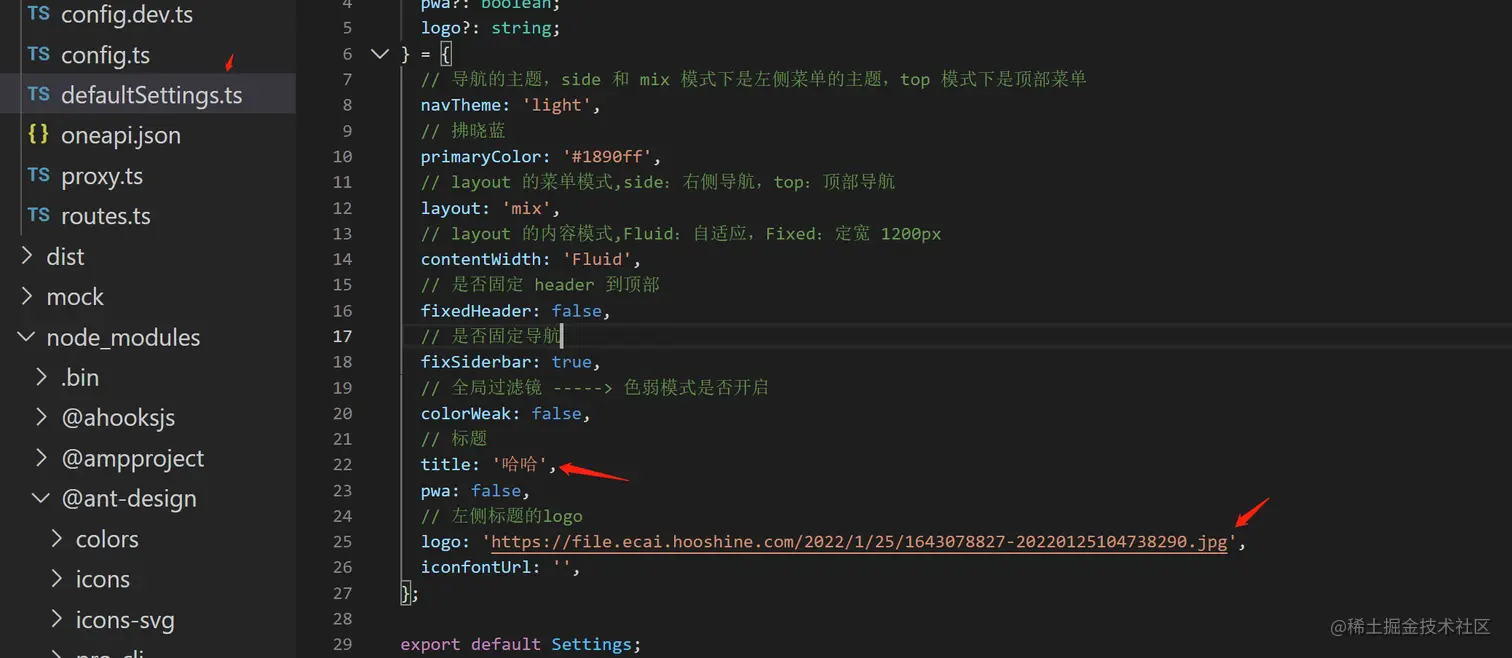The height and width of the screenshot is (658, 1512).
Task: Expand the dist folder
Action: [25, 256]
